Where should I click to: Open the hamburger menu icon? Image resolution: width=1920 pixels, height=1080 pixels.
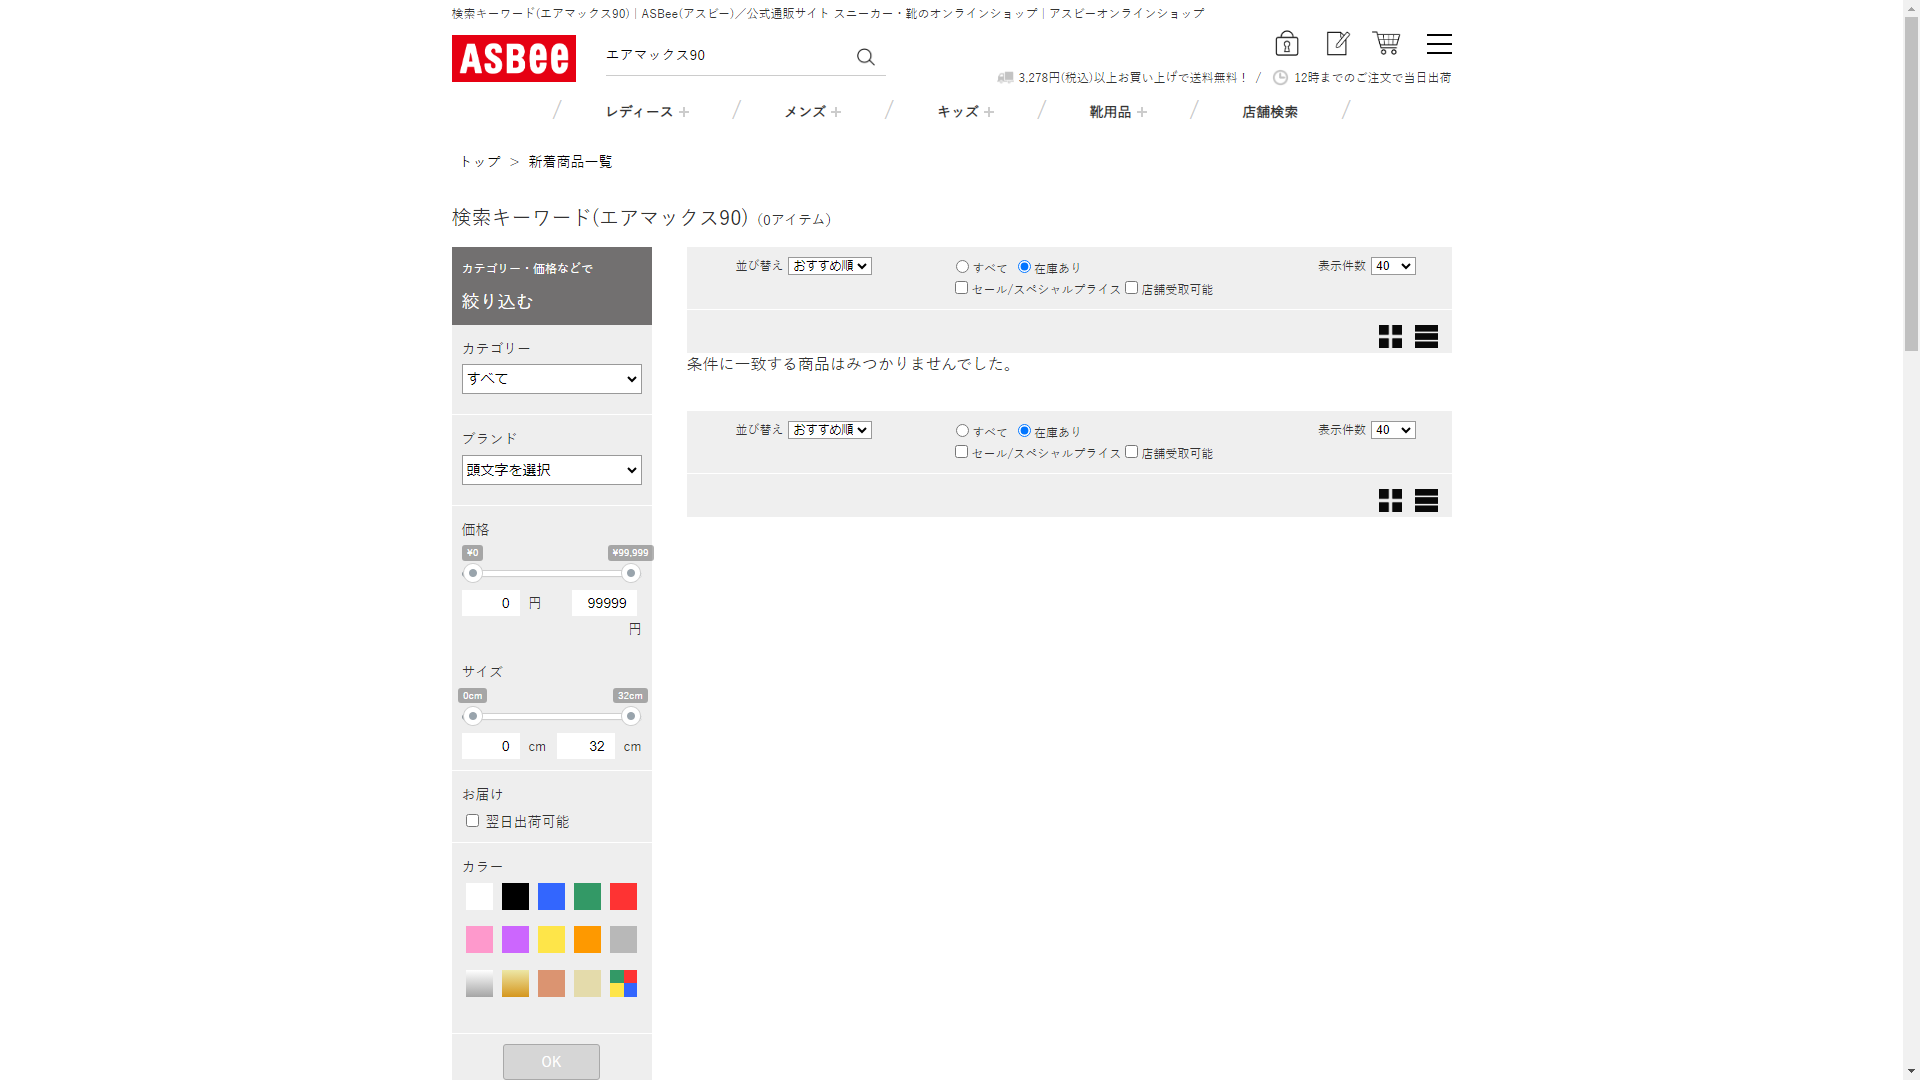tap(1439, 44)
